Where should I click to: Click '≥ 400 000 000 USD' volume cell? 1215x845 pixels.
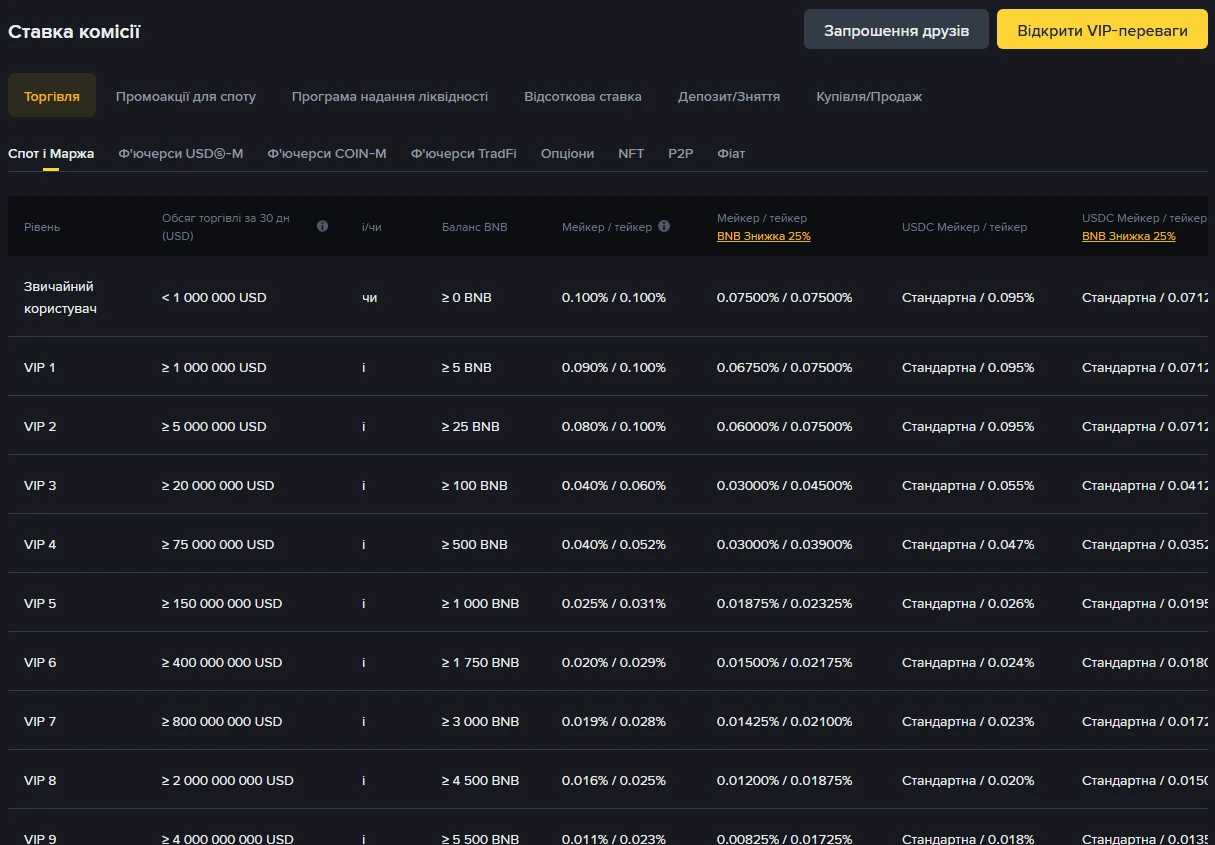[x=222, y=662]
